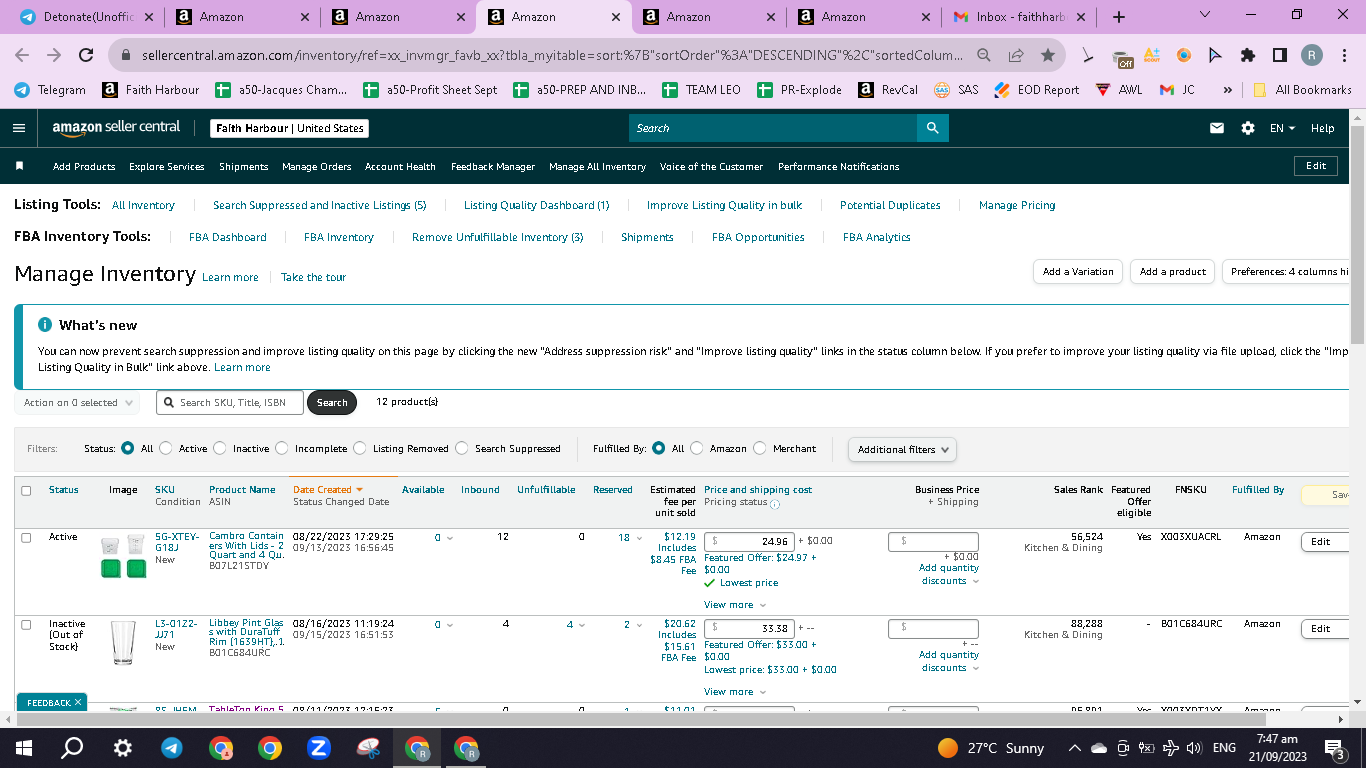Viewport: 1366px width, 768px height.
Task: Select the Search Suppressed status radio
Action: click(462, 449)
